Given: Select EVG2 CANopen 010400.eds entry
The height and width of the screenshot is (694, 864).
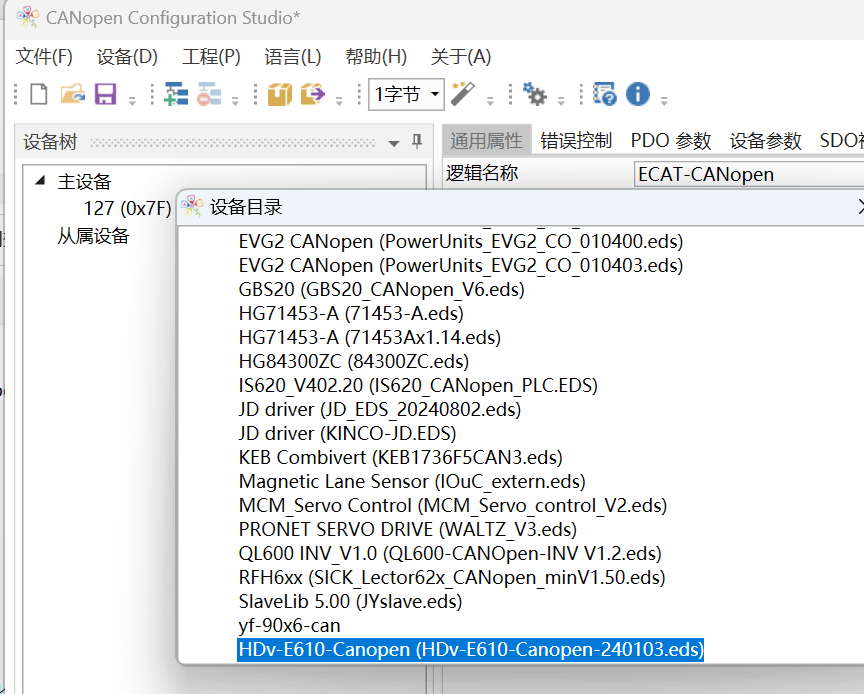Looking at the screenshot, I should point(461,241).
